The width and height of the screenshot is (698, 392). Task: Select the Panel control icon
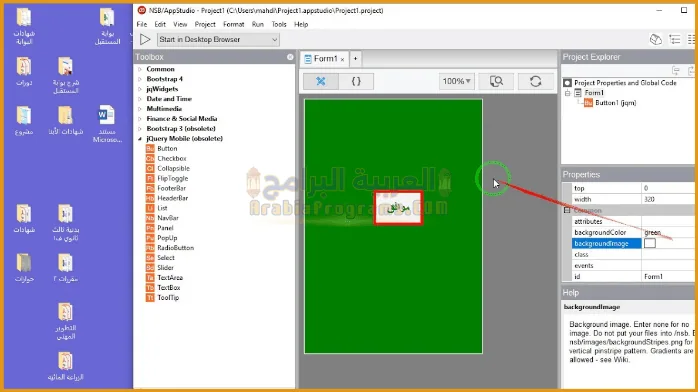pos(150,228)
